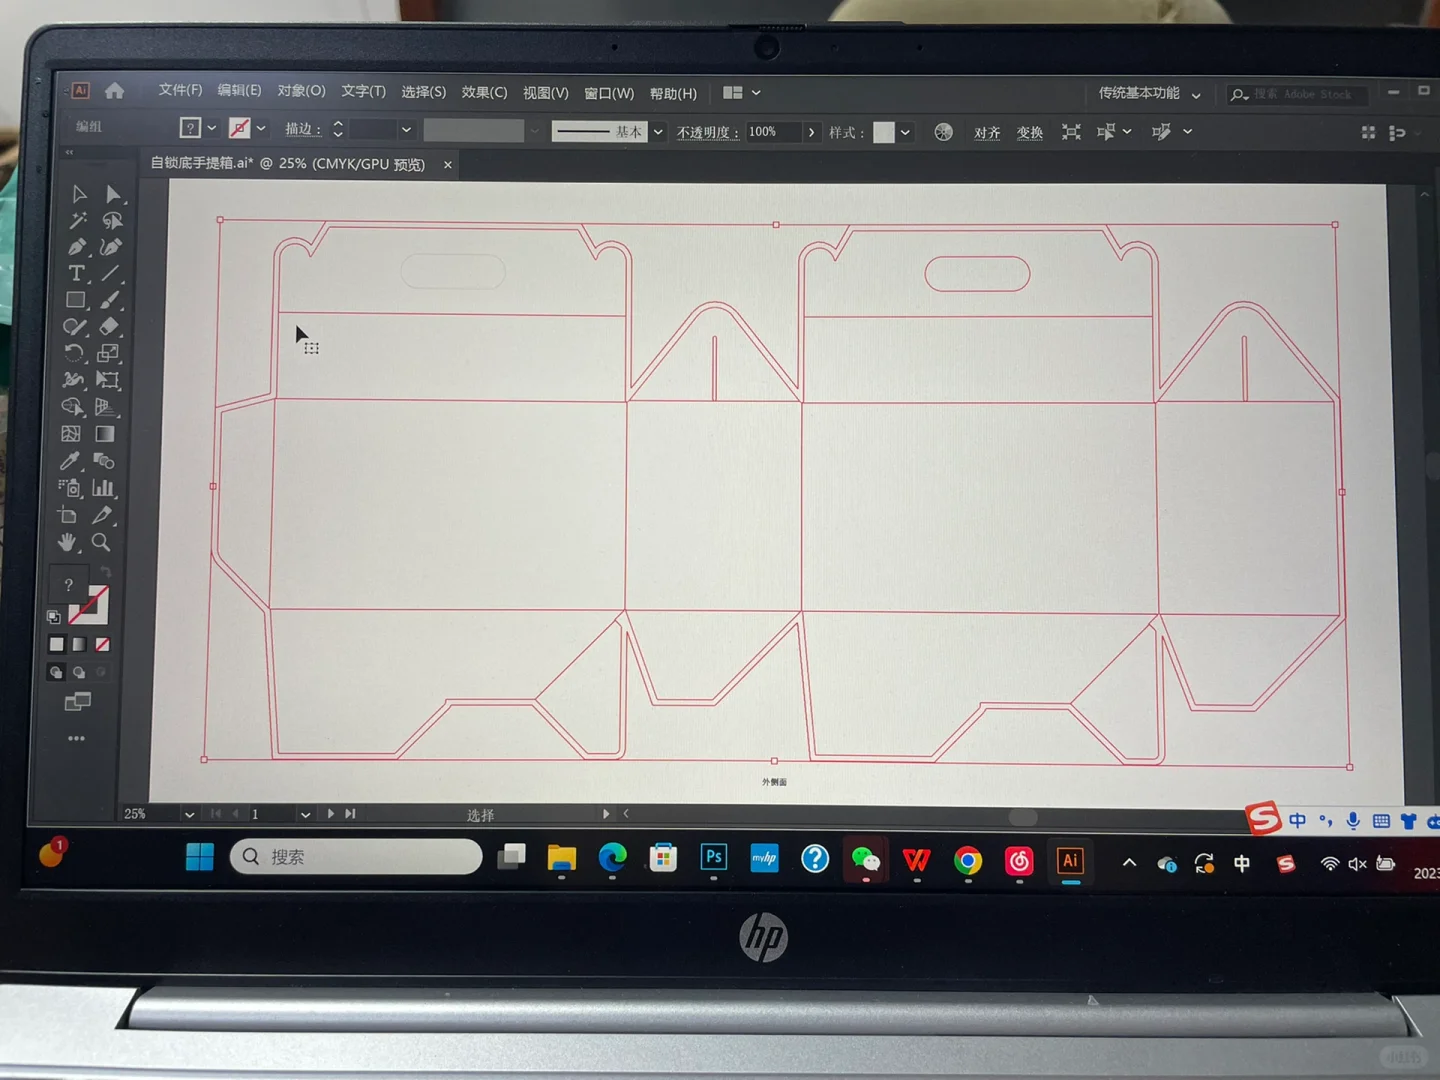This screenshot has height=1080, width=1440.
Task: Open the control bar fill swatch dropdown
Action: 211,128
